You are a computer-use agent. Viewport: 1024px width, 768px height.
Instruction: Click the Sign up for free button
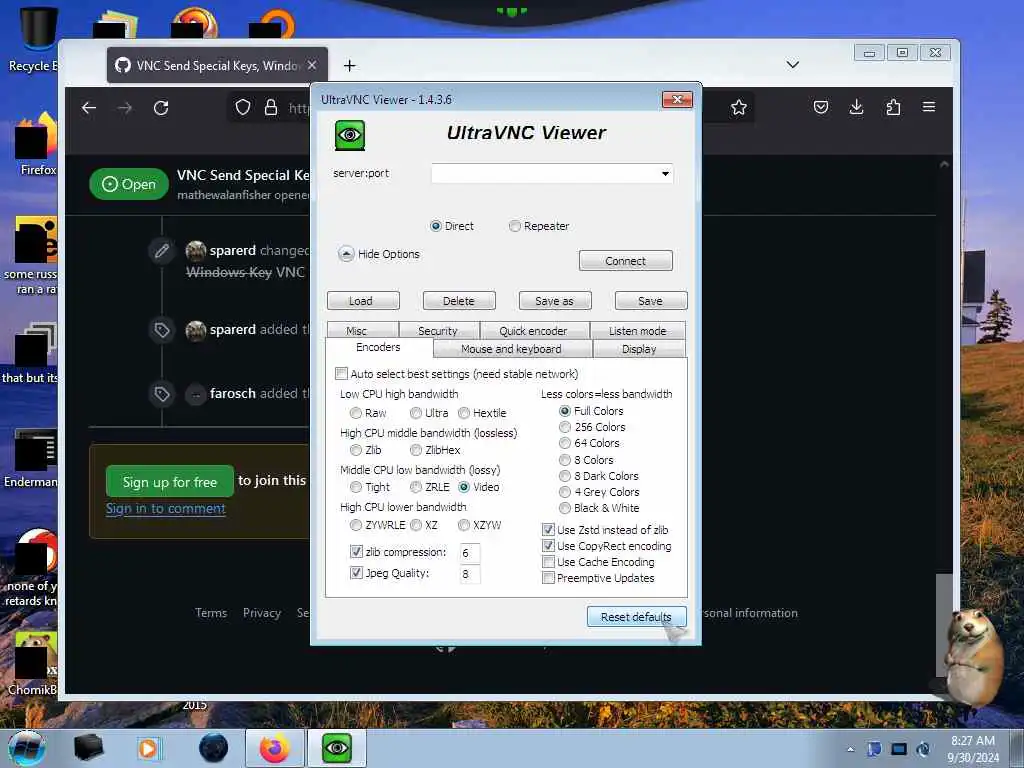point(170,482)
